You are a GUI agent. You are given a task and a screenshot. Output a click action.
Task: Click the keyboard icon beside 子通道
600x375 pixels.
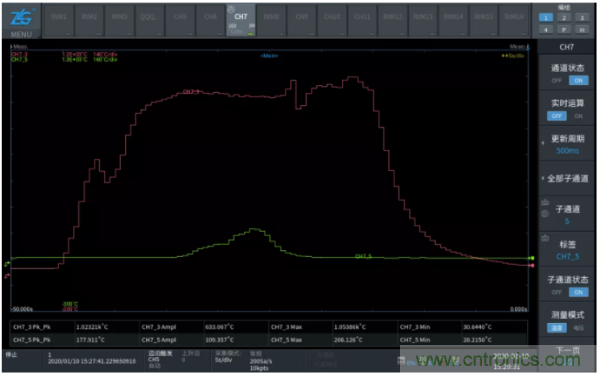click(545, 202)
